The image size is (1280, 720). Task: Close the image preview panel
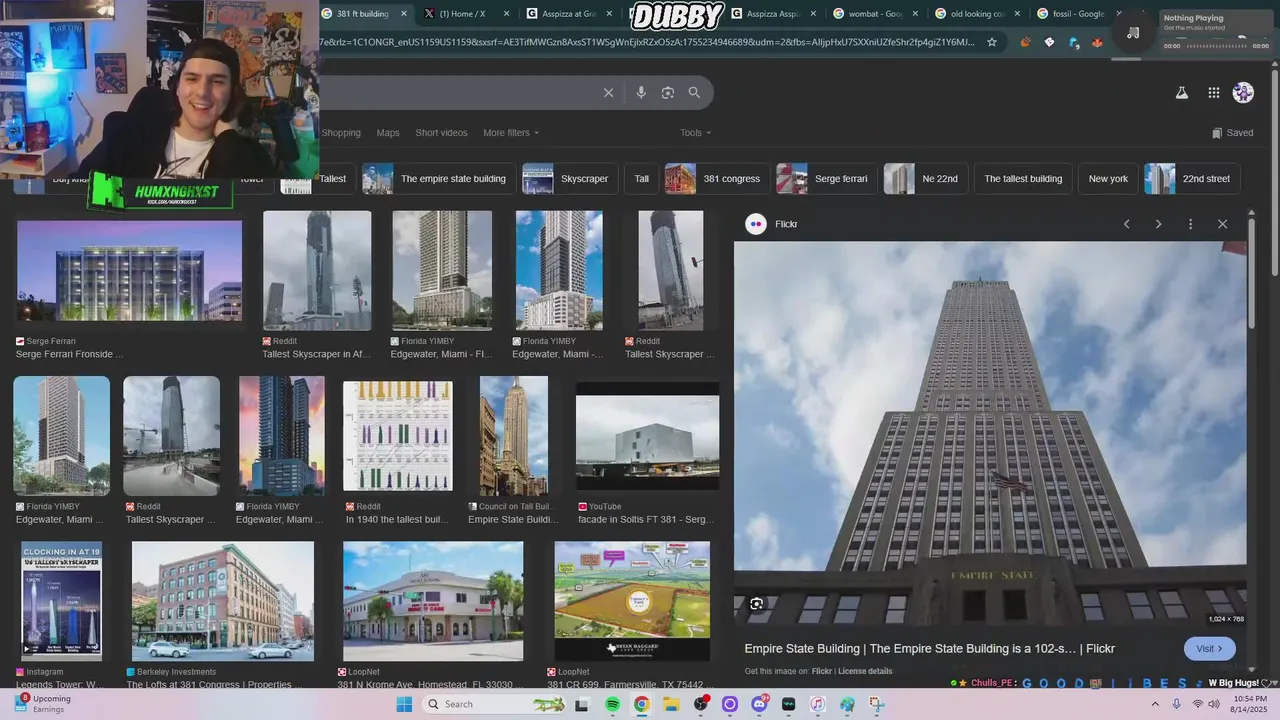click(1222, 224)
